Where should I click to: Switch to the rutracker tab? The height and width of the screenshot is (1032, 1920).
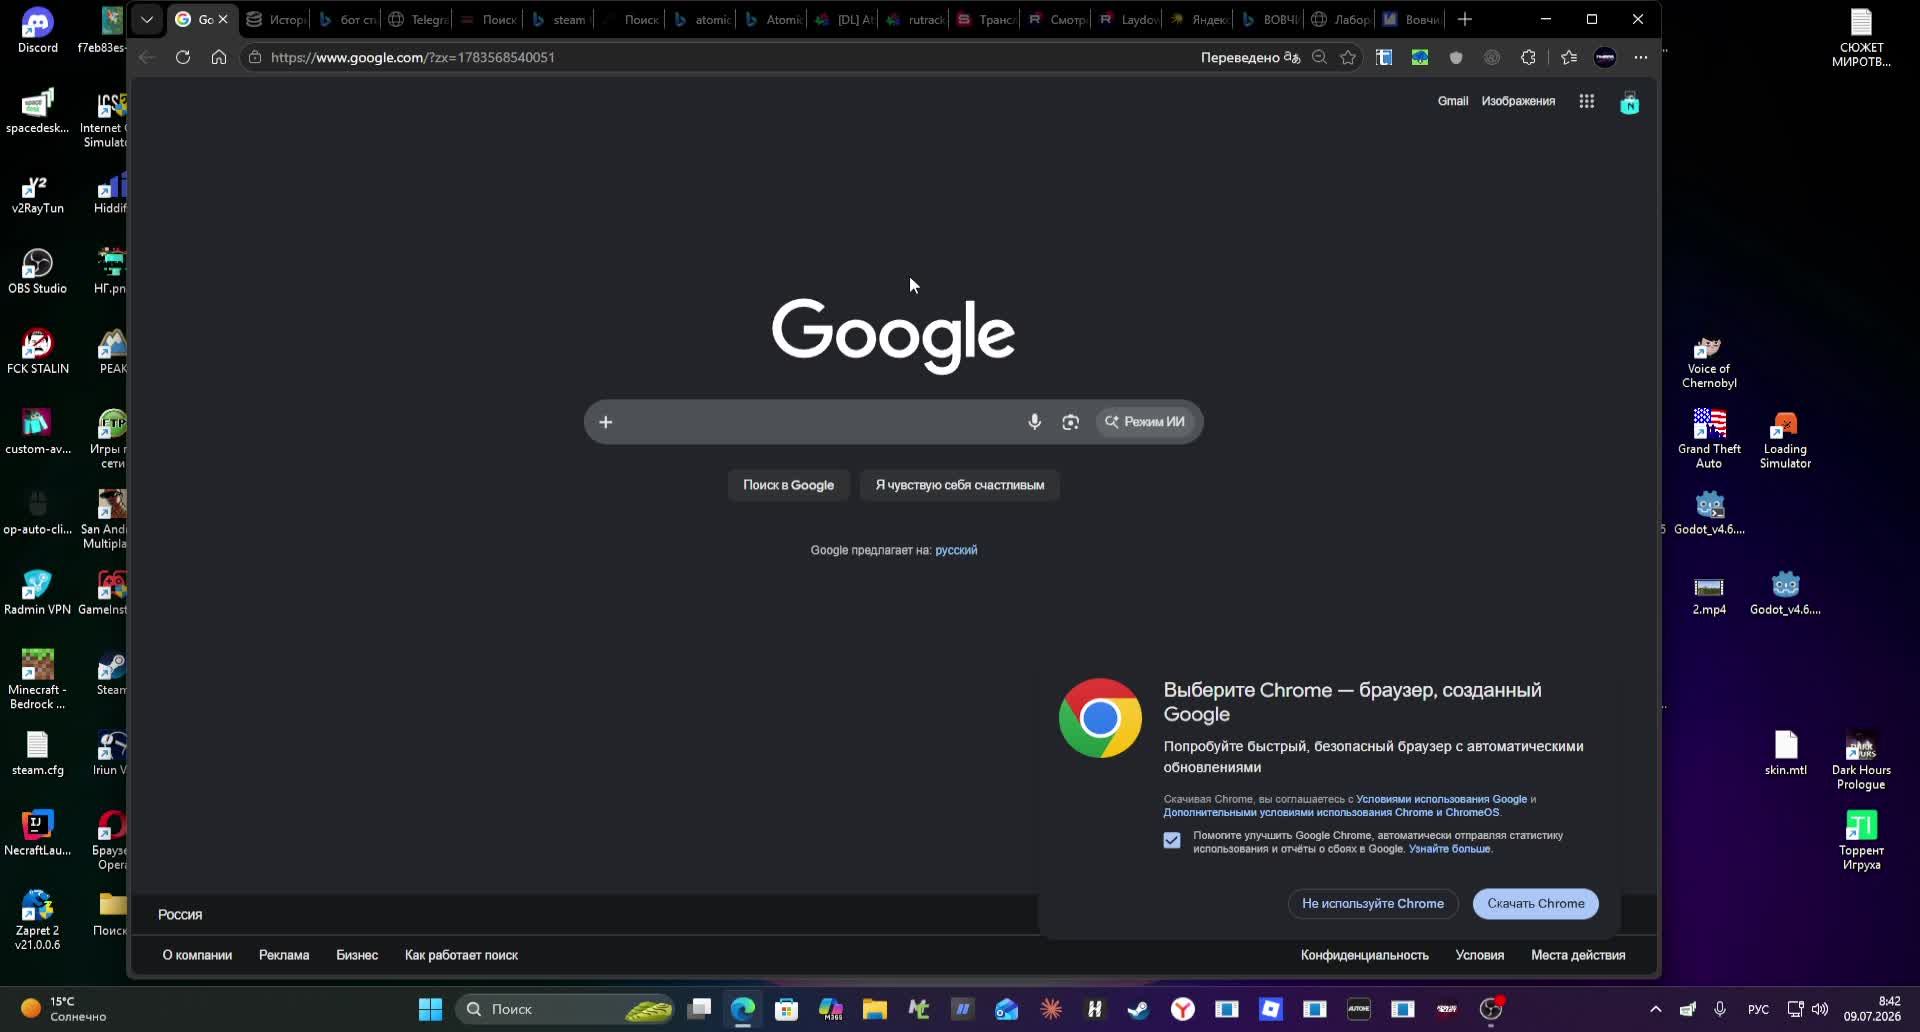click(915, 19)
